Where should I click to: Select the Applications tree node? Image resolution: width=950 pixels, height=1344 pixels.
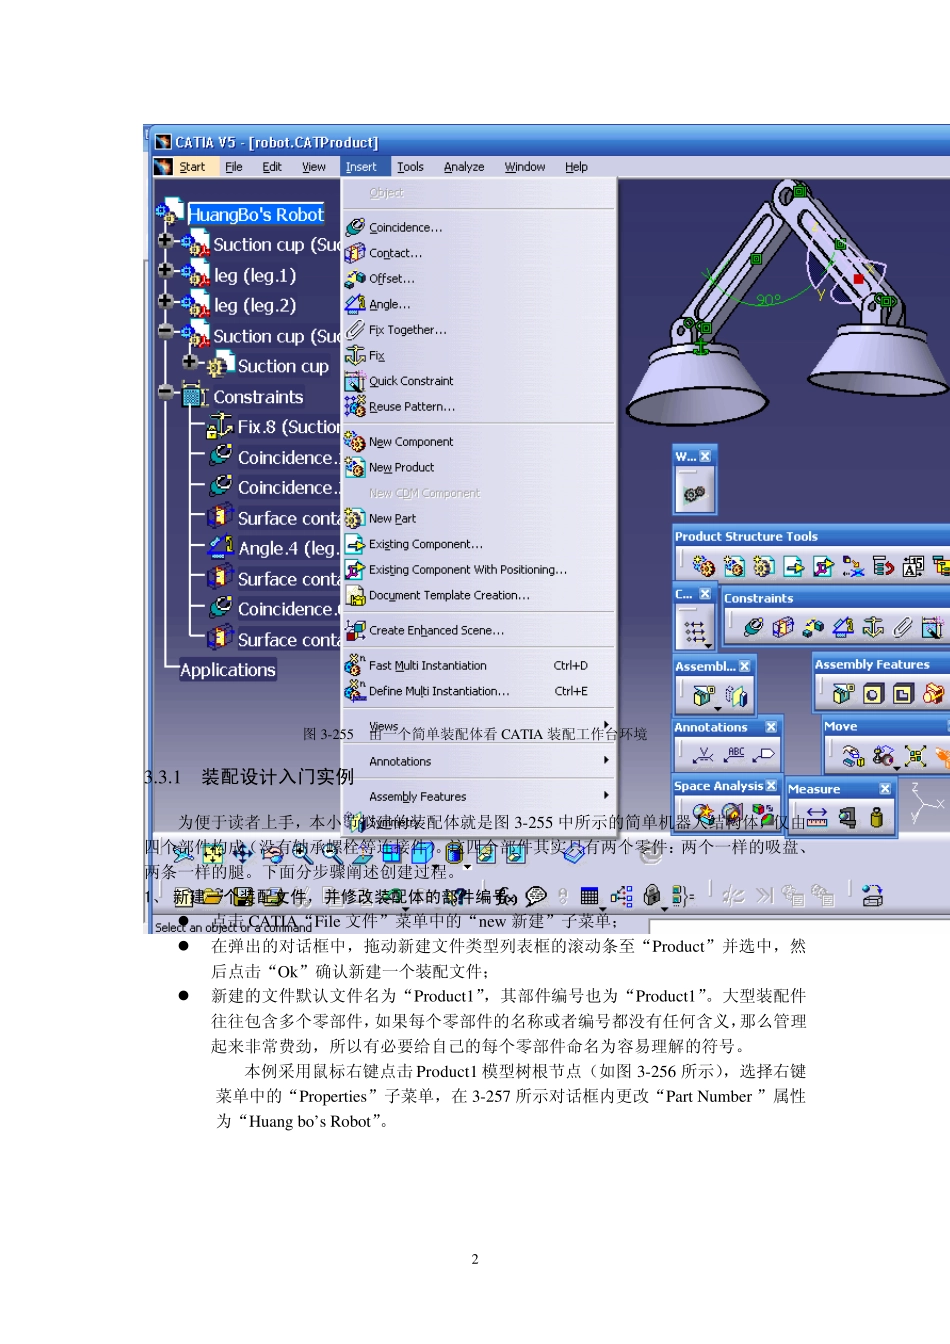228,670
